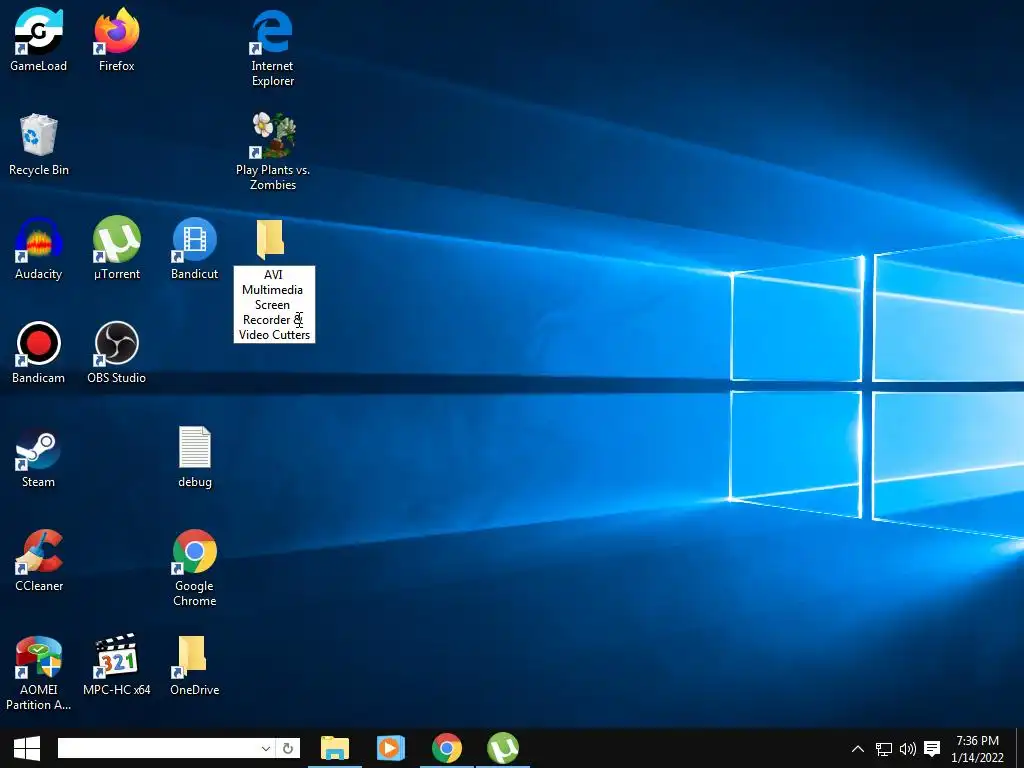Open the network status tray icon

point(884,749)
